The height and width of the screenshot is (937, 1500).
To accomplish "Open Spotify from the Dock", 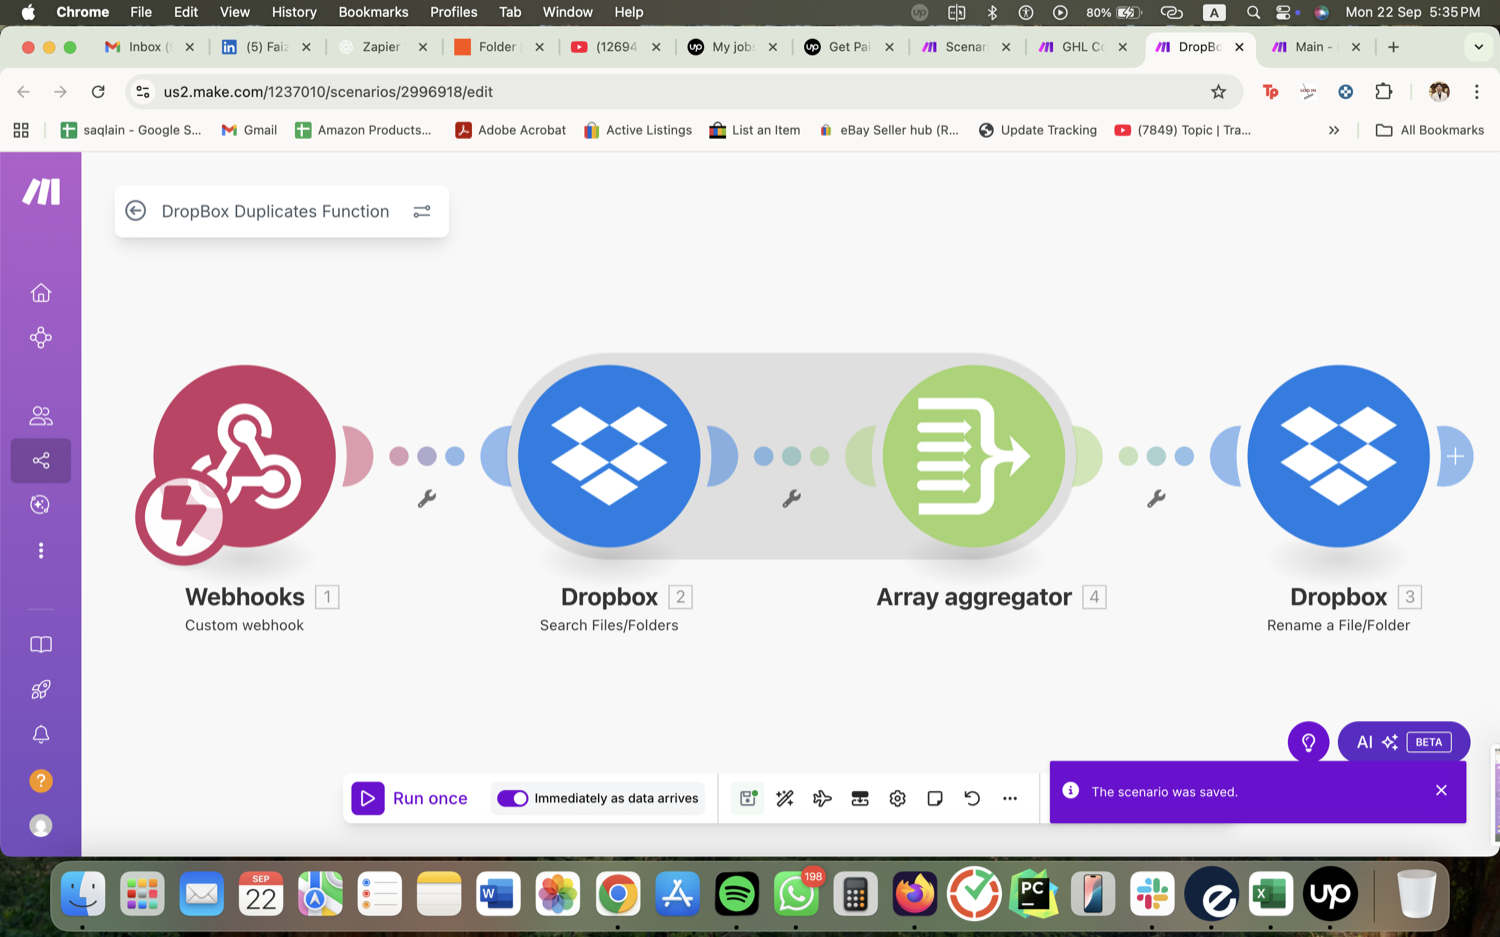I will click(737, 894).
